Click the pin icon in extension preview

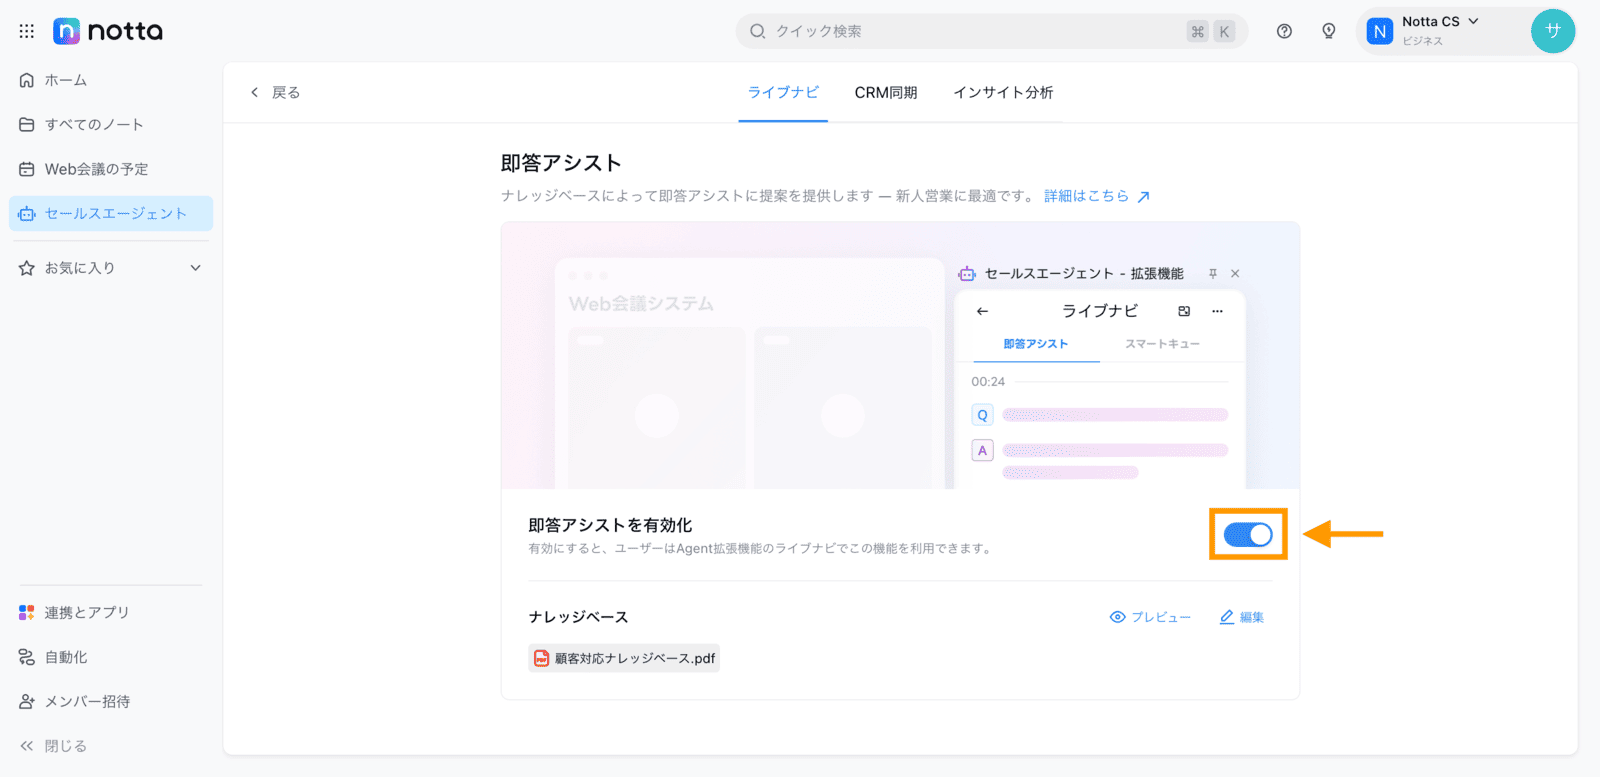1213,273
